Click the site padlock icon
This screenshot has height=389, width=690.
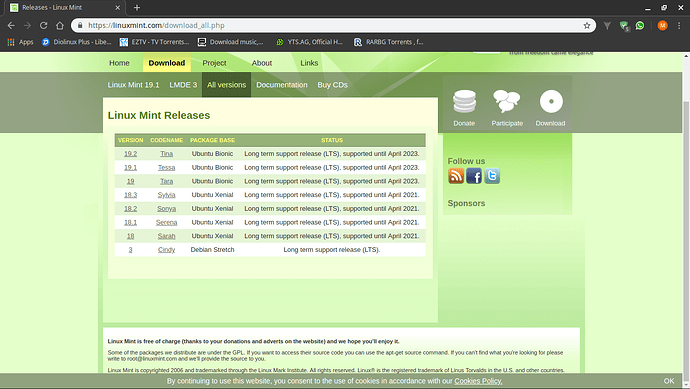(80, 26)
